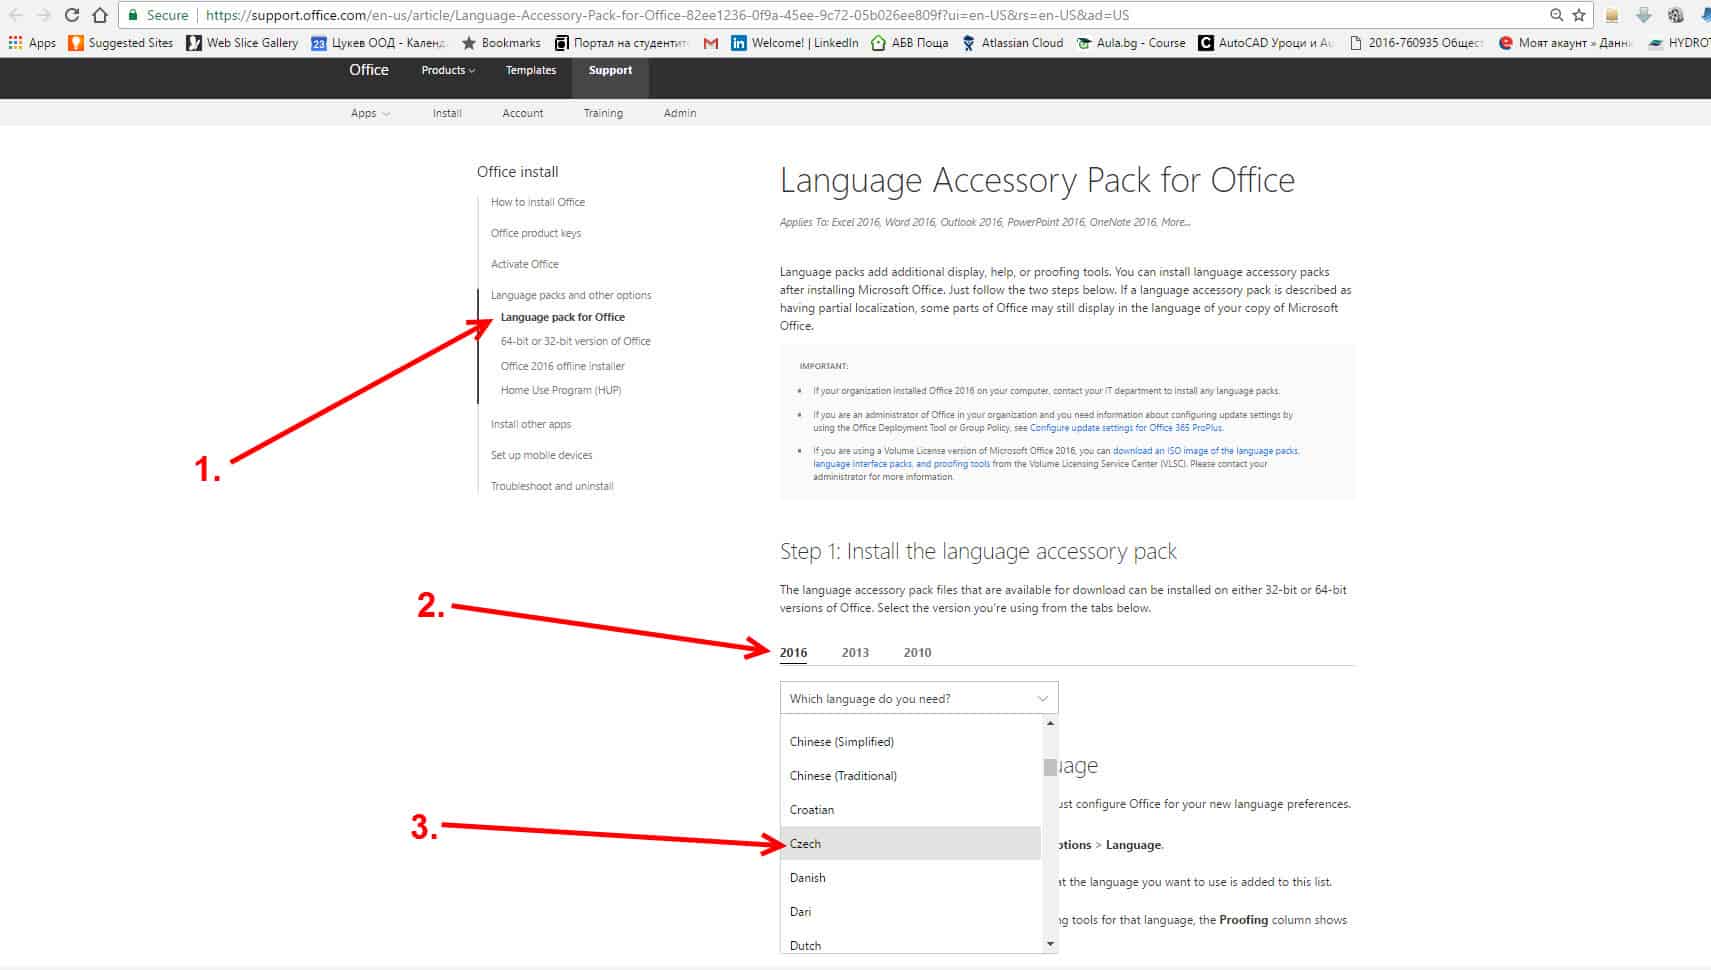Open 'download an ISO image of the language packs' link
The width and height of the screenshot is (1711, 970).
pyautogui.click(x=1206, y=451)
